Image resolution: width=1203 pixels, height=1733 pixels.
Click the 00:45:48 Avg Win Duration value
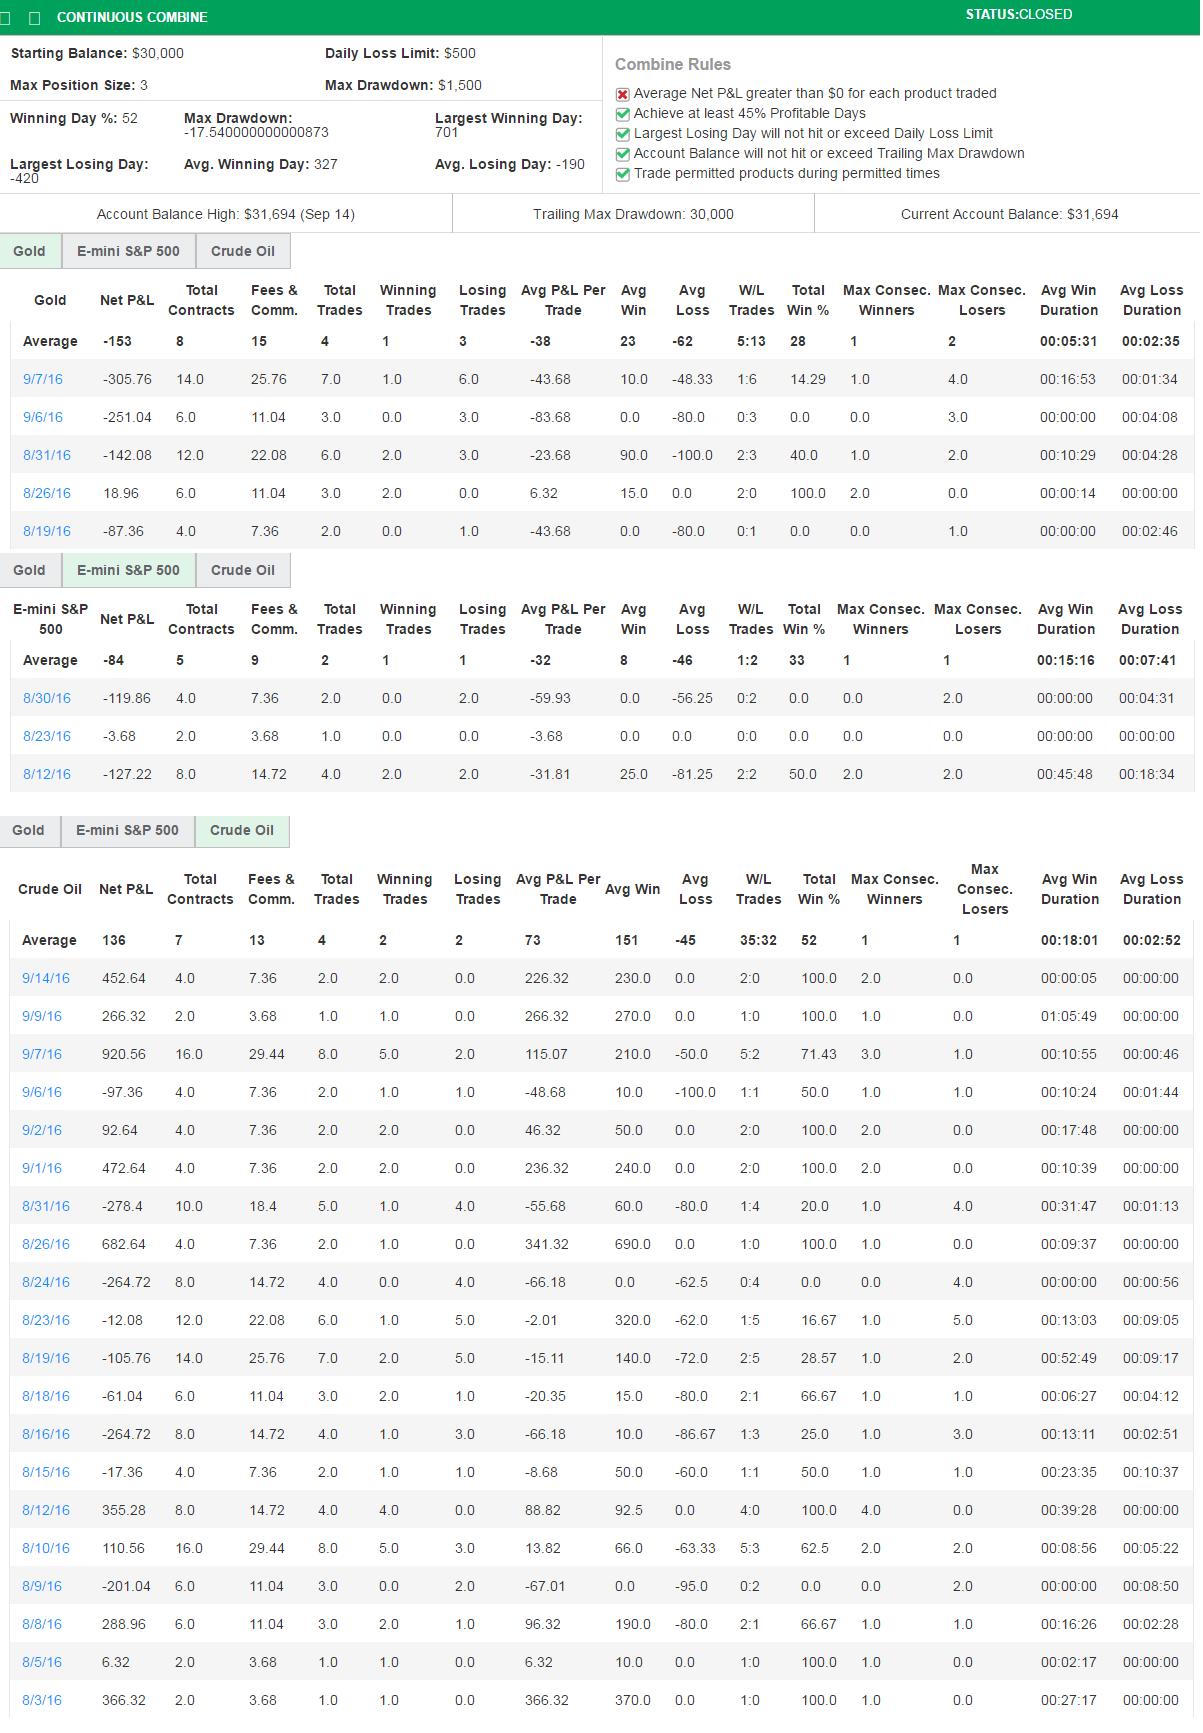pyautogui.click(x=1065, y=774)
